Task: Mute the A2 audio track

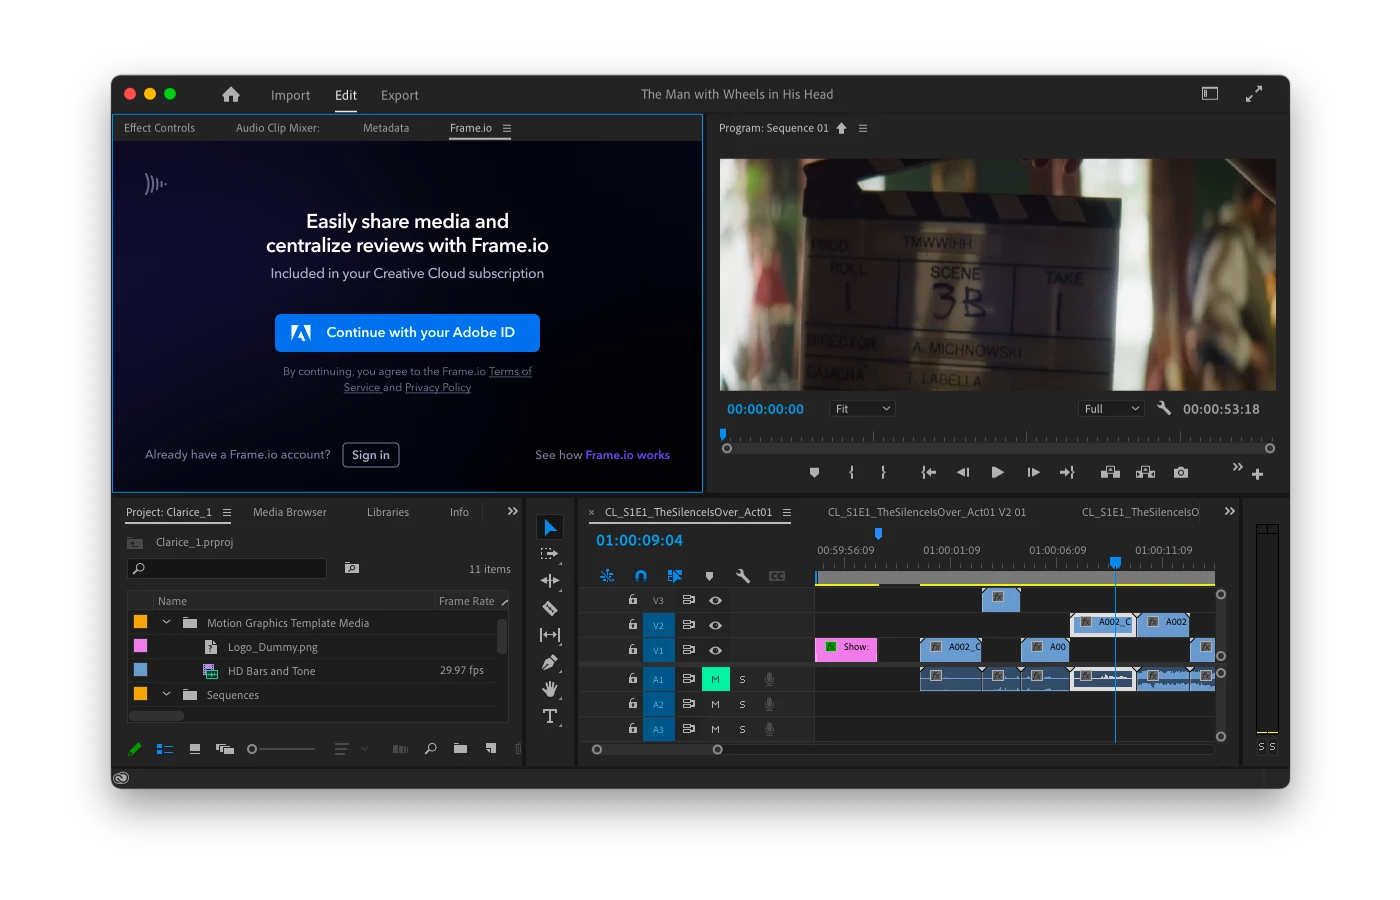Action: click(x=715, y=704)
